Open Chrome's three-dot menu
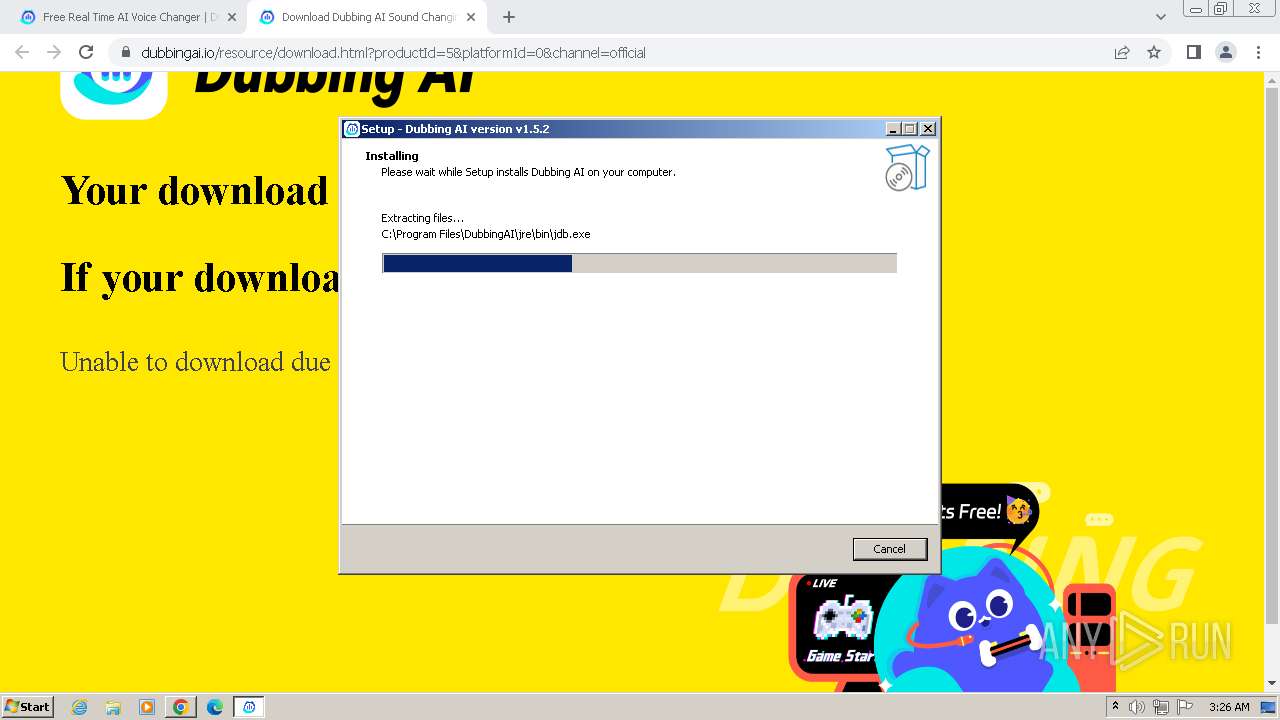Image resolution: width=1280 pixels, height=720 pixels. click(1259, 52)
